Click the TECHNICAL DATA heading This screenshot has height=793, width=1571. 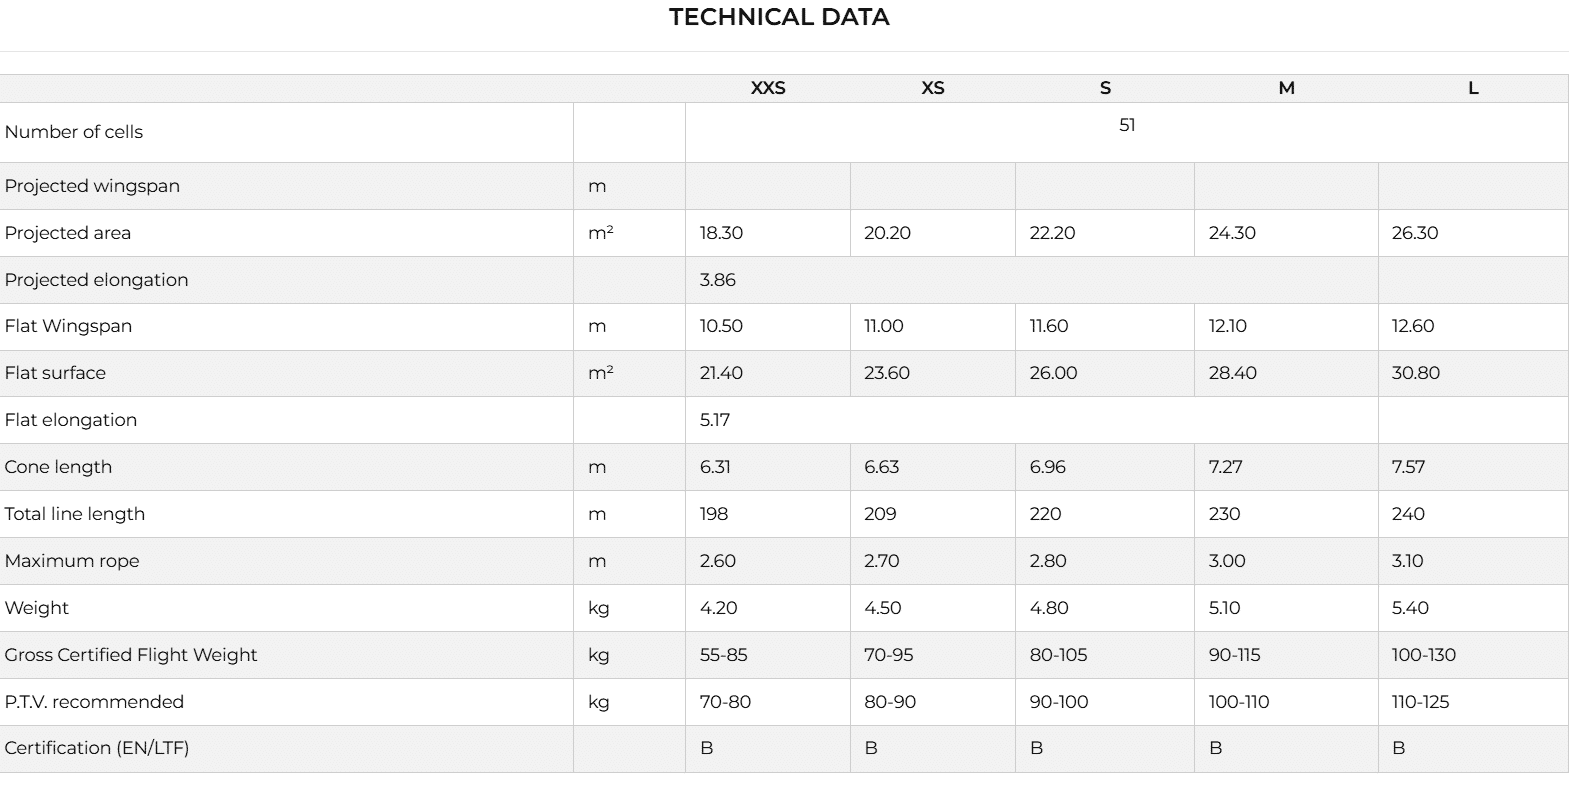point(779,17)
